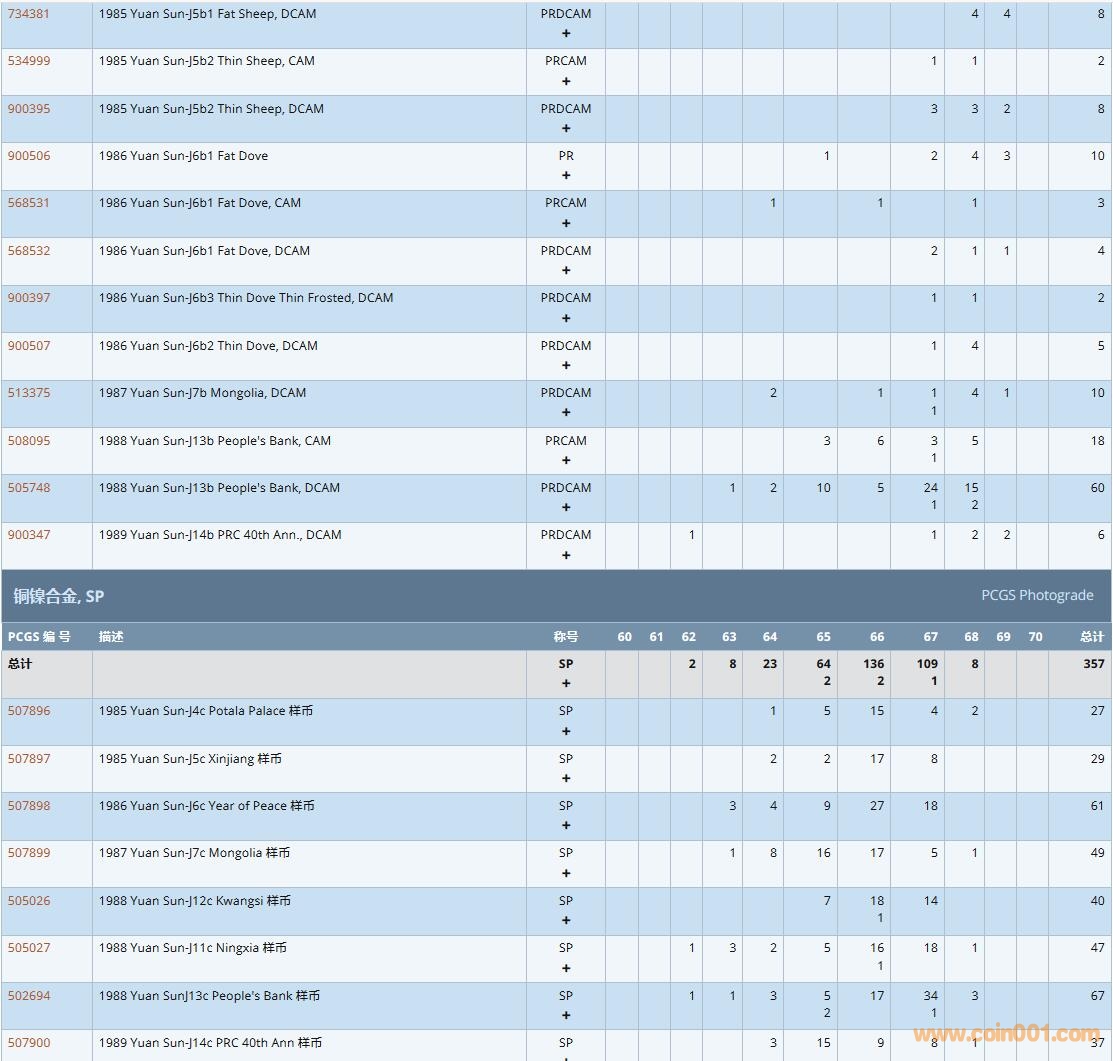Viewport: 1113px width, 1061px height.
Task: Expand plus in 1985 Thin Sheep CAM row
Action: (566, 82)
